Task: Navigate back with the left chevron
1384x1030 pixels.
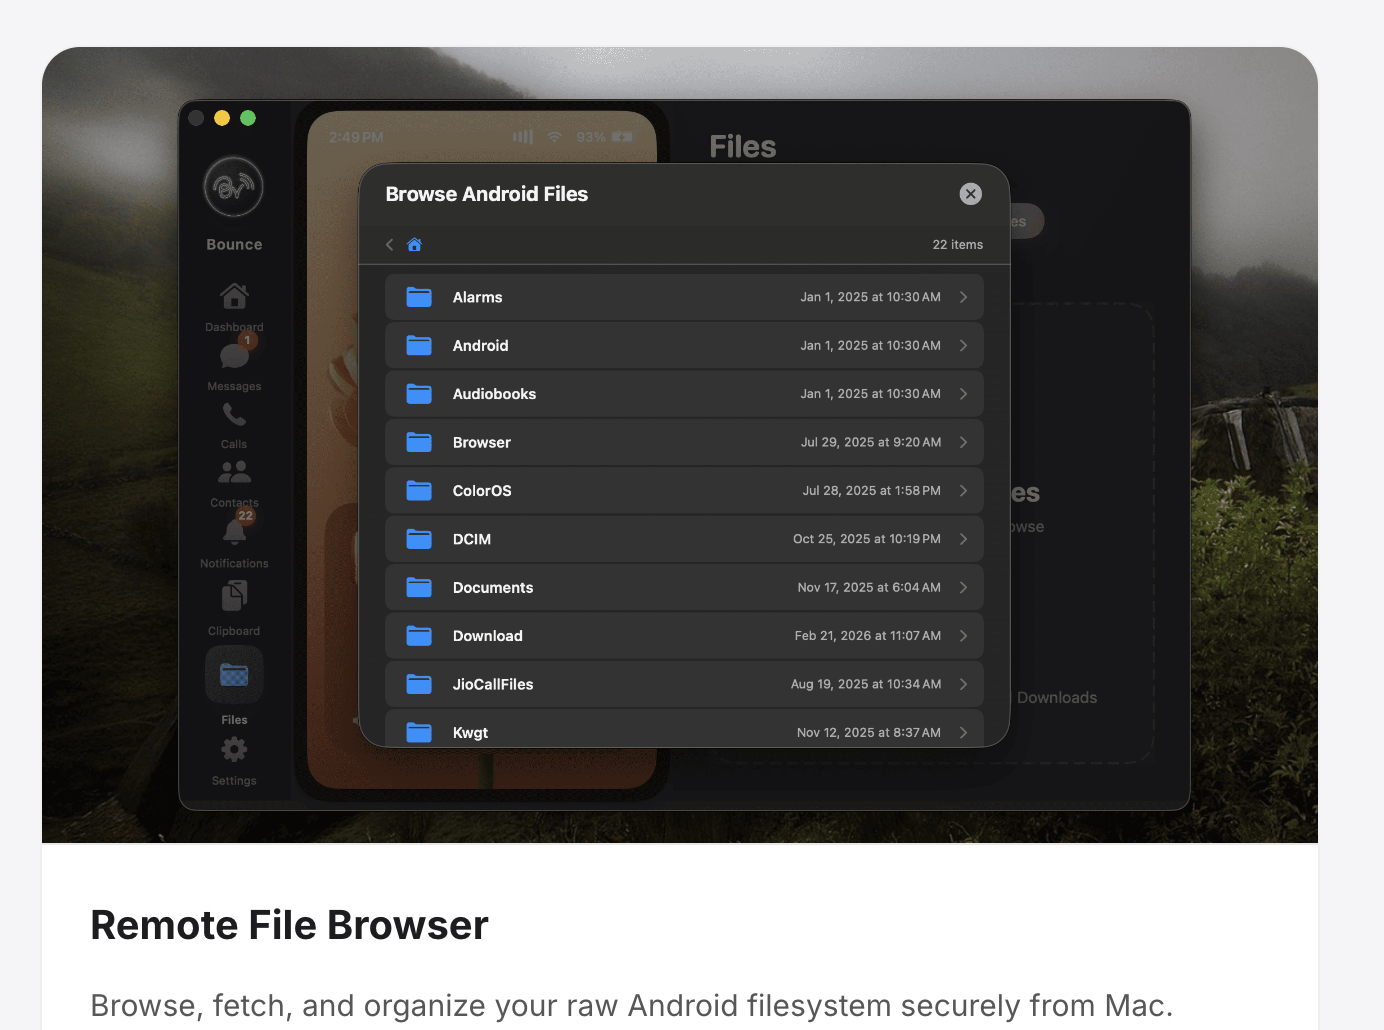Action: (x=389, y=244)
